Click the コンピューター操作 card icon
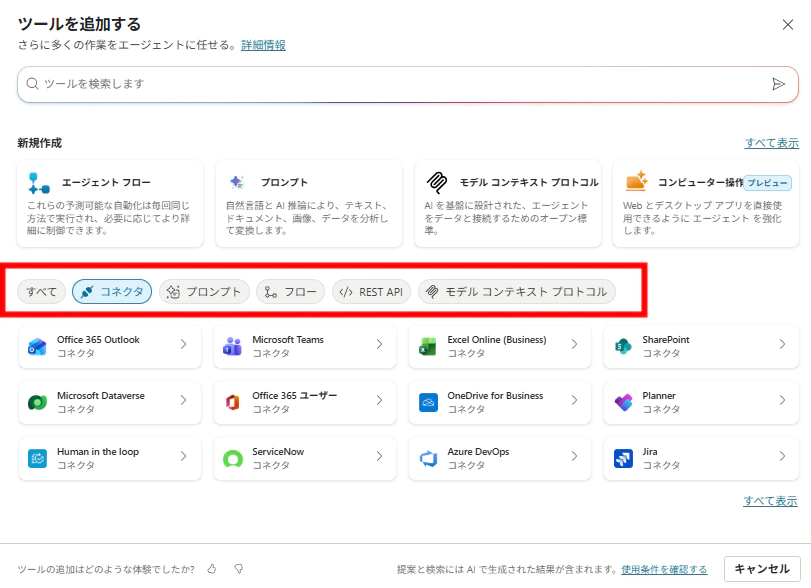Image resolution: width=811 pixels, height=588 pixels. (636, 181)
